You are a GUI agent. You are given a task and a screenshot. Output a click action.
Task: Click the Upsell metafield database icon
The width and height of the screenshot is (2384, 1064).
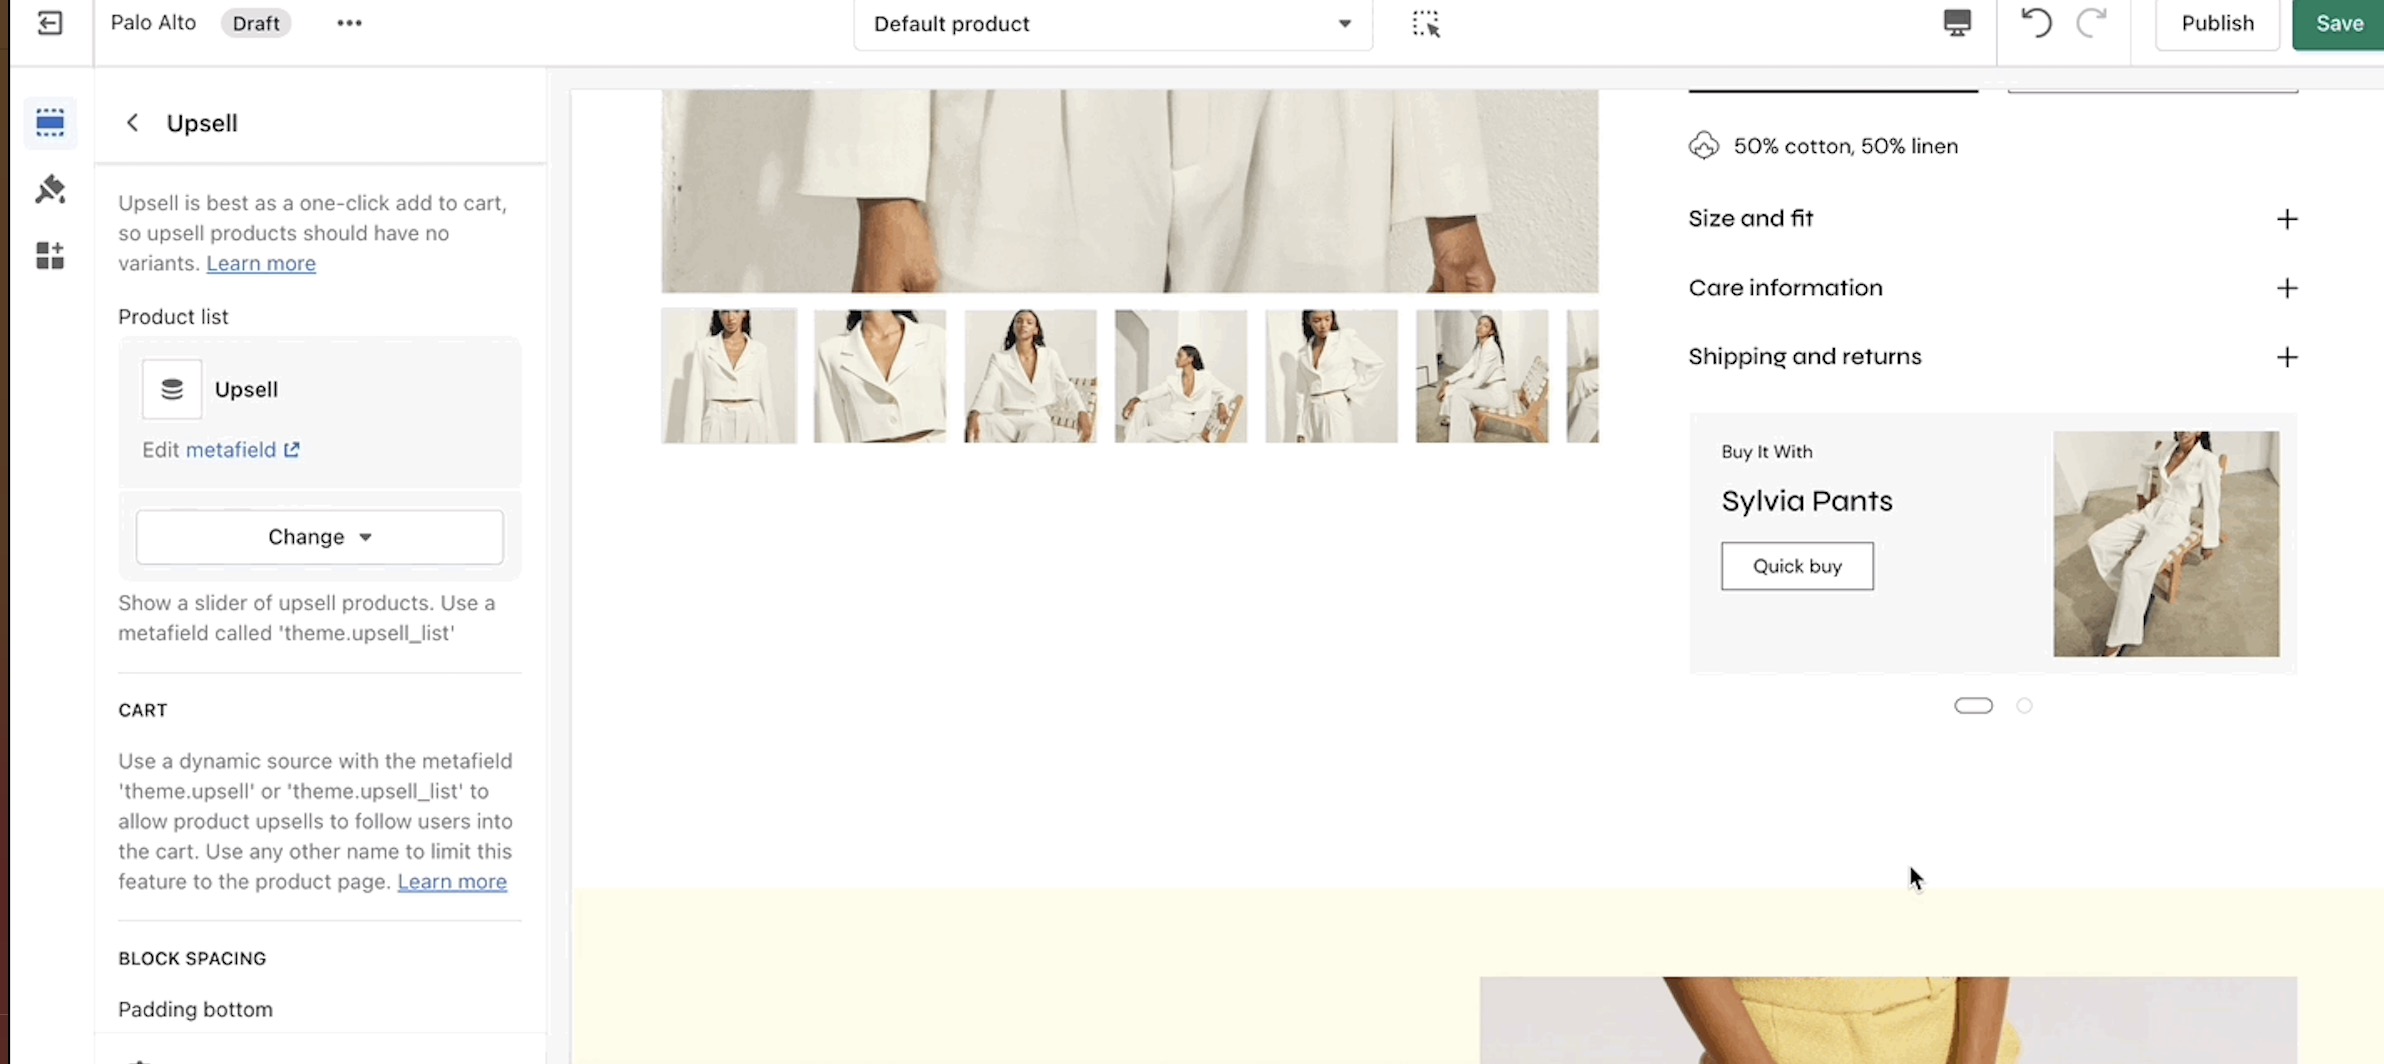[x=172, y=389]
